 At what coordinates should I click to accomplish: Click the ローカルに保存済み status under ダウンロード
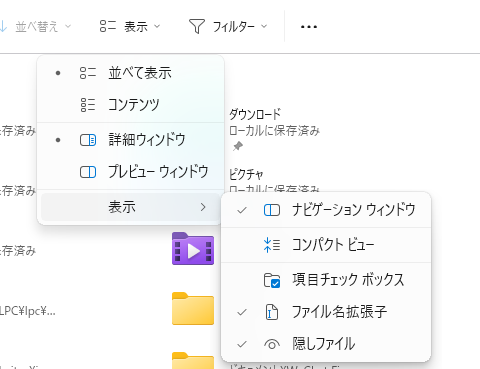point(274,130)
